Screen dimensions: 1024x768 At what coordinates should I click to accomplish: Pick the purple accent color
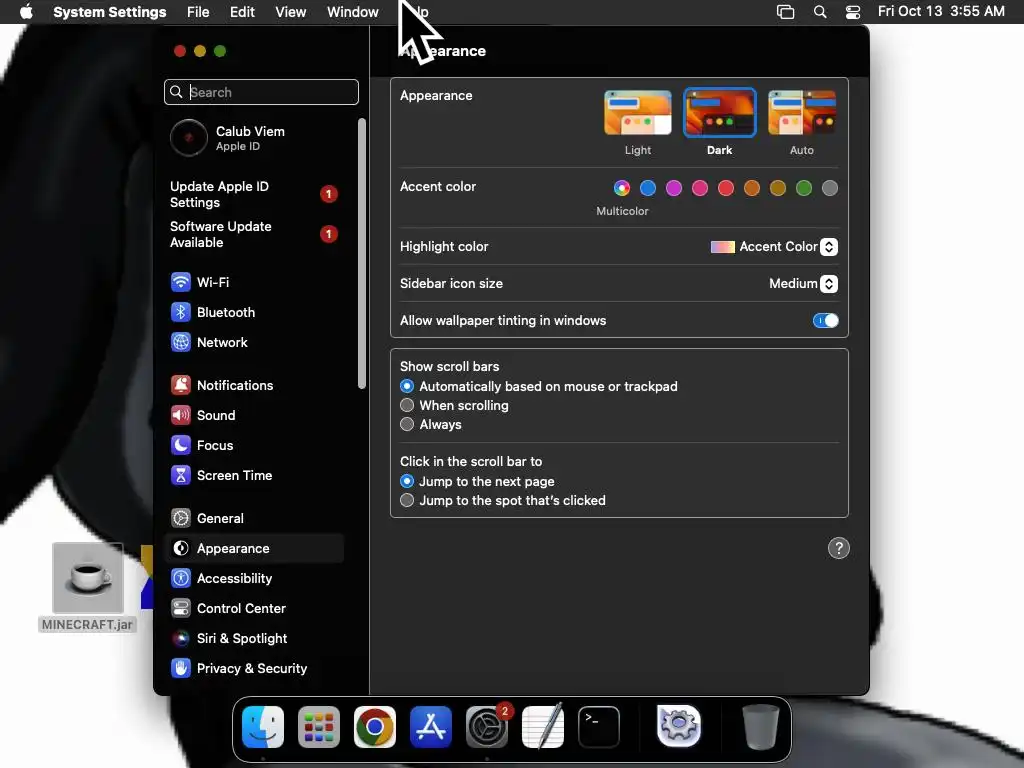[674, 188]
